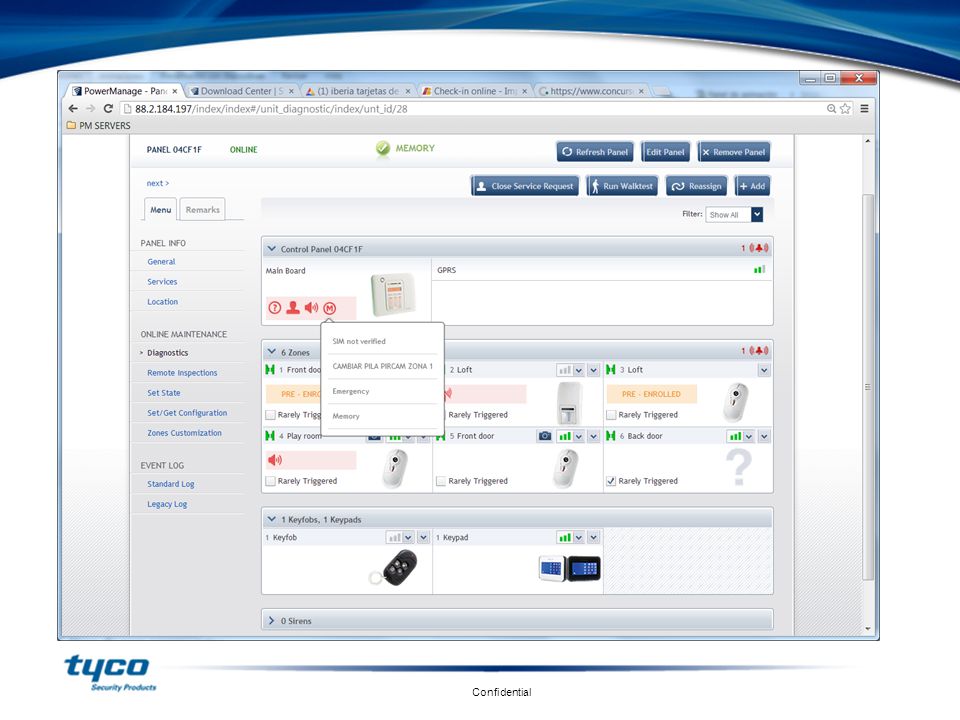Click the GPRS signal strength bars icon

(759, 269)
